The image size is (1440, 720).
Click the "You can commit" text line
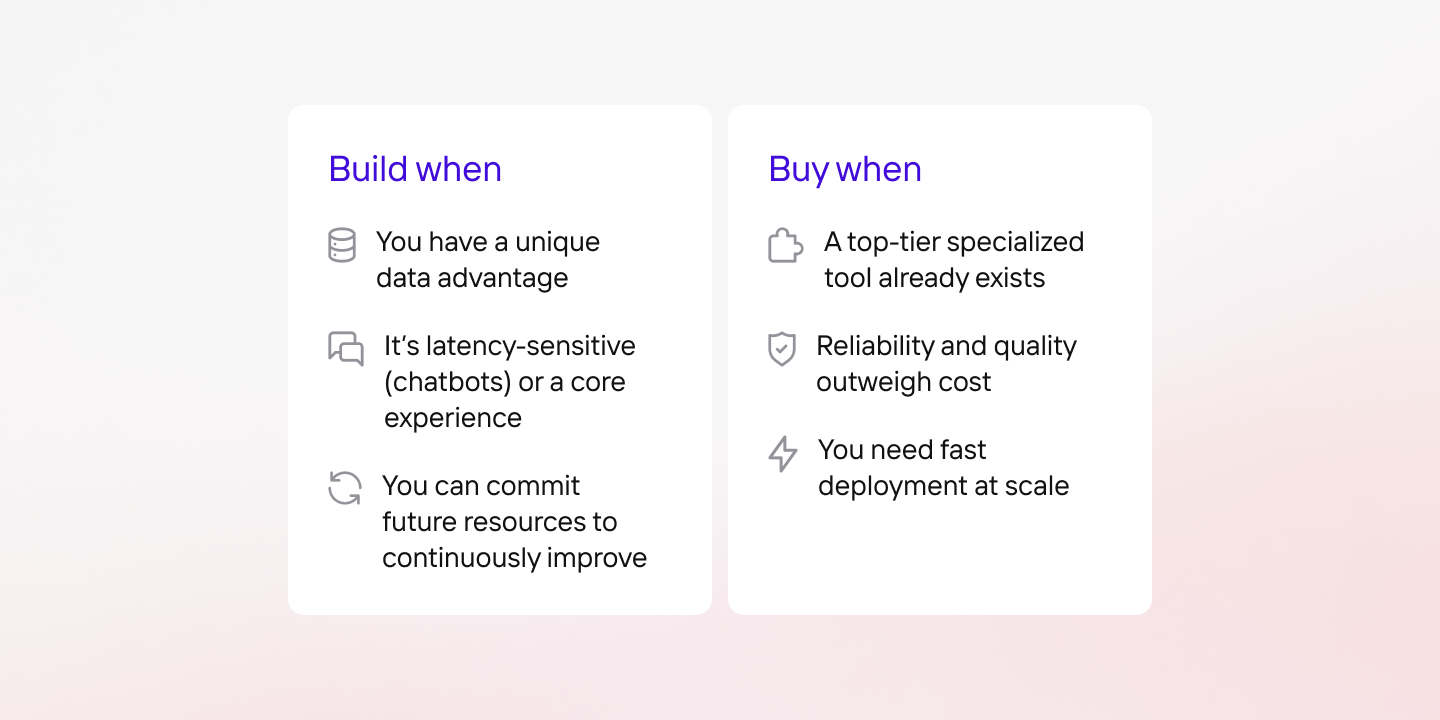(x=481, y=486)
